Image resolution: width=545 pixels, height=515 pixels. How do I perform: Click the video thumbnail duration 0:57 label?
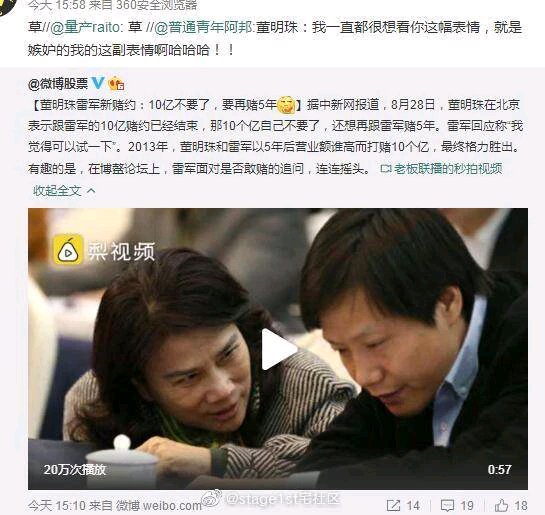click(x=499, y=469)
